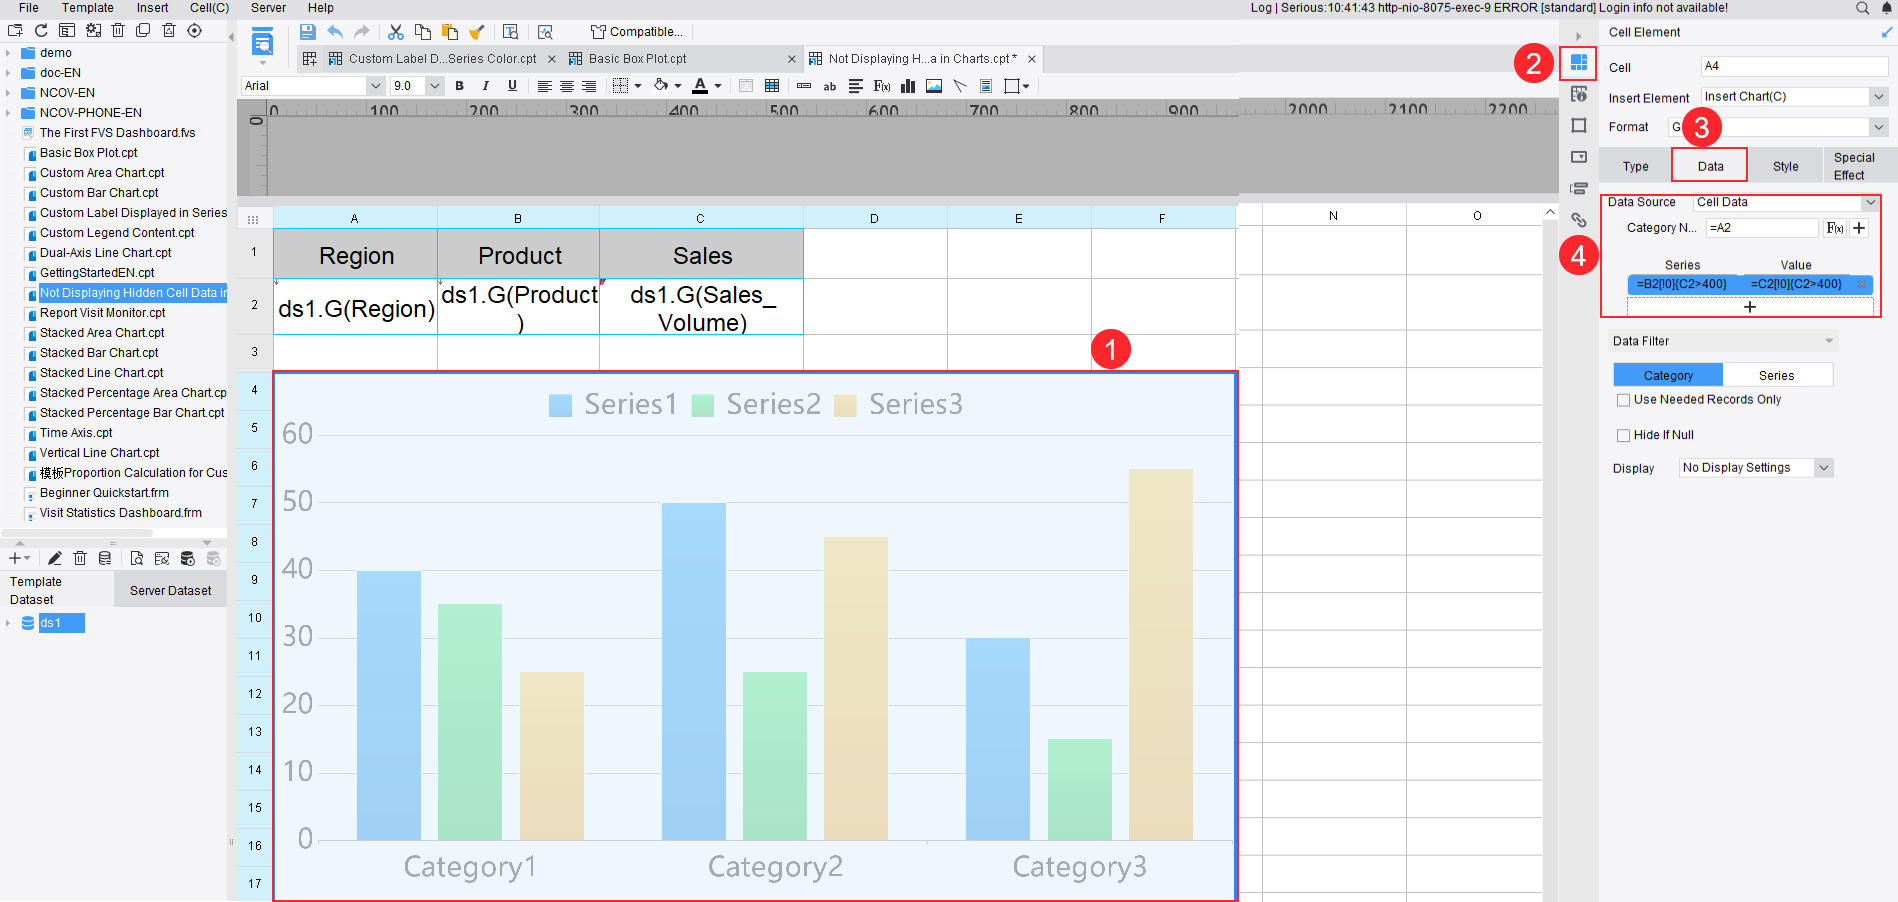Screen dimensions: 1898x902
Task: Enable Hide If Null checkbox
Action: click(1624, 436)
